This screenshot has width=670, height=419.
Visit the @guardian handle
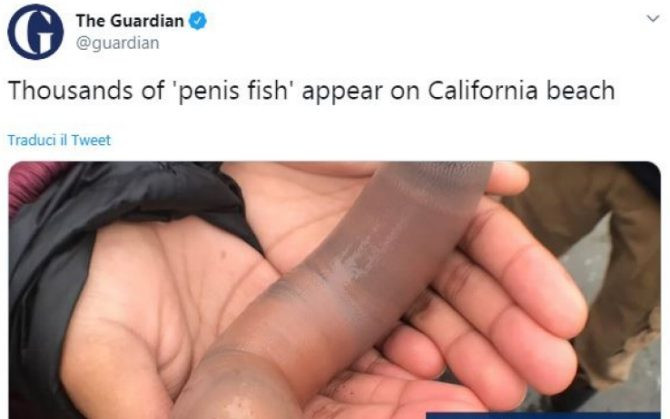118,43
